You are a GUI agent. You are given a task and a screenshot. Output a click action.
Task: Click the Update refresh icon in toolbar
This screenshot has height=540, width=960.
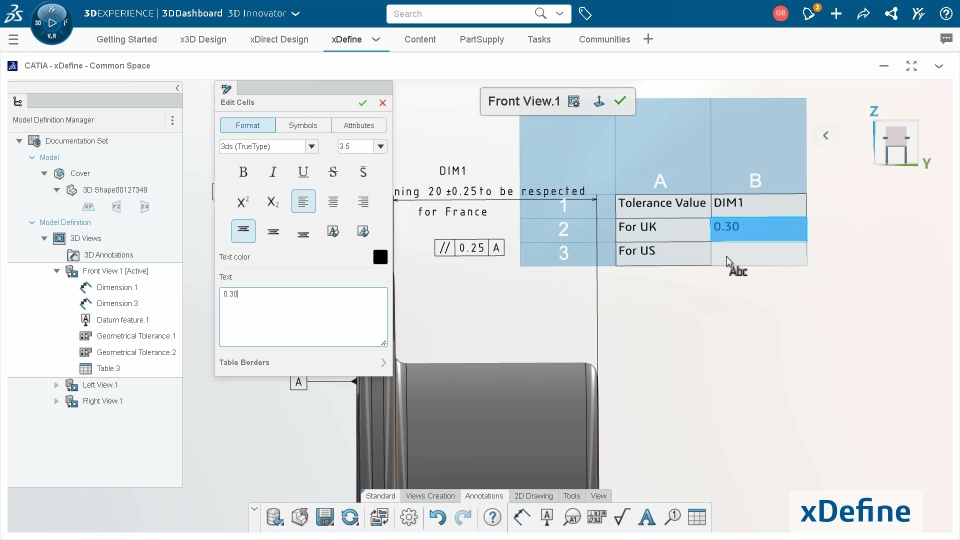pyautogui.click(x=350, y=517)
